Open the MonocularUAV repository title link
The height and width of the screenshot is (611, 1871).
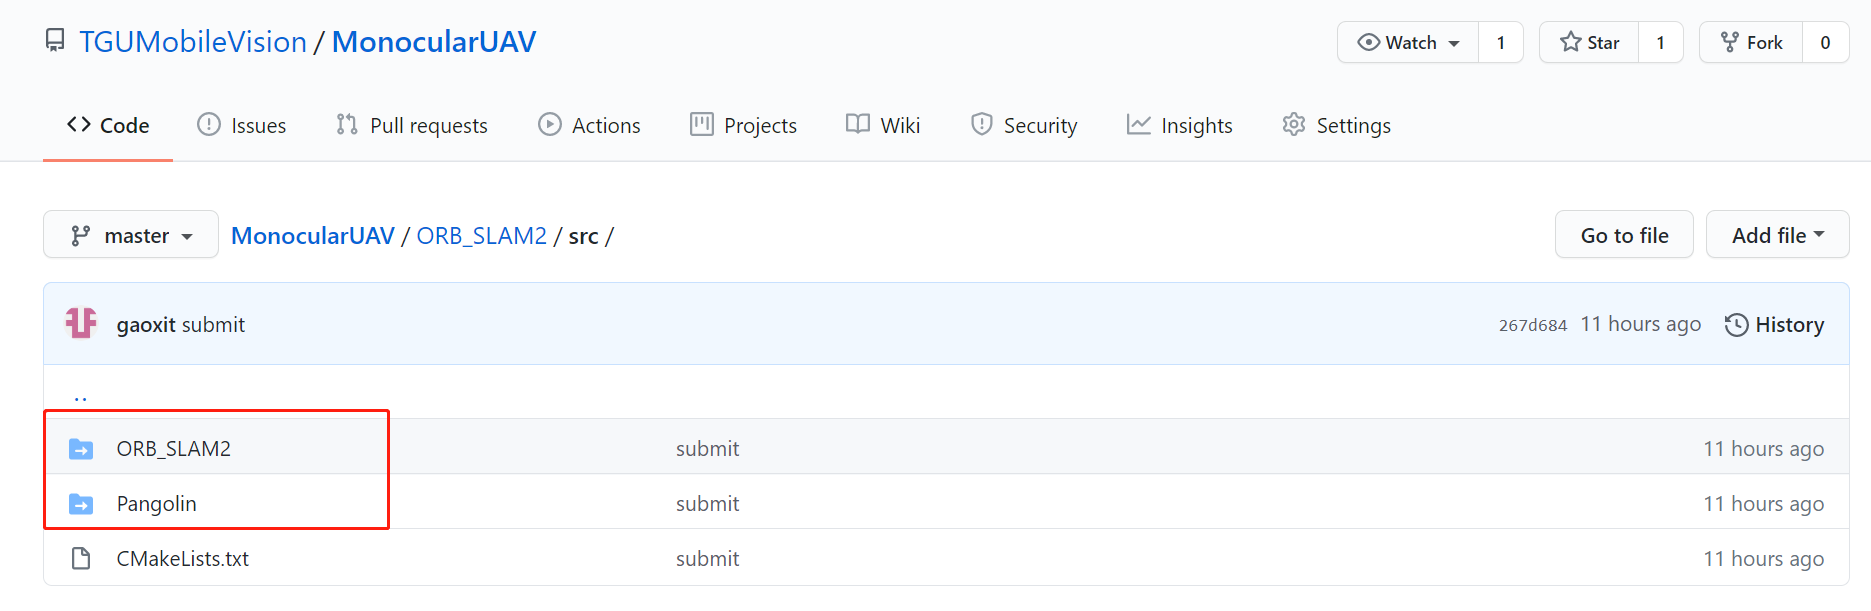pos(434,42)
